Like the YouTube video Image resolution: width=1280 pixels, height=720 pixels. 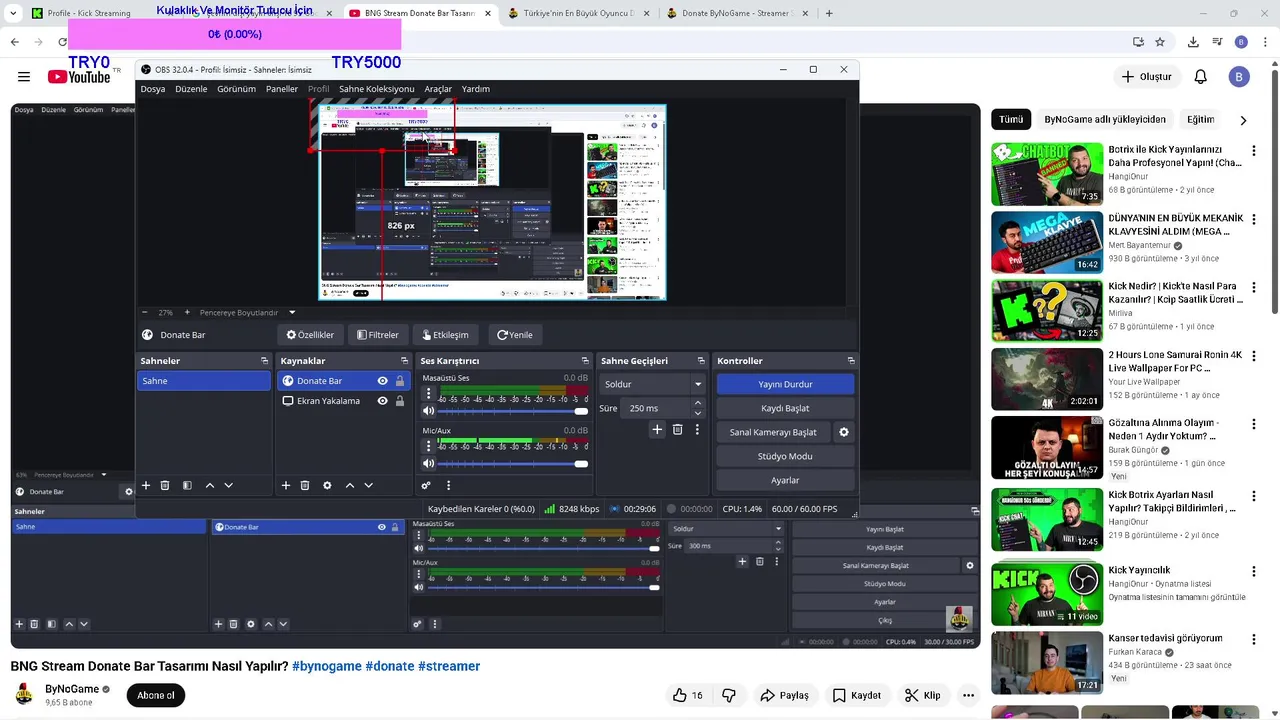click(x=688, y=695)
